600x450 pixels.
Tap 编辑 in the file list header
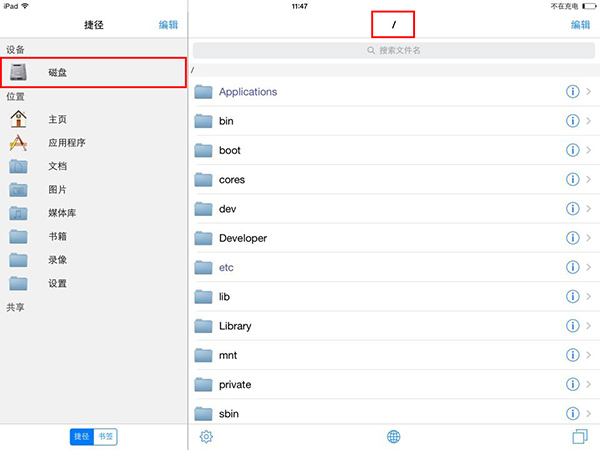pyautogui.click(x=580, y=25)
